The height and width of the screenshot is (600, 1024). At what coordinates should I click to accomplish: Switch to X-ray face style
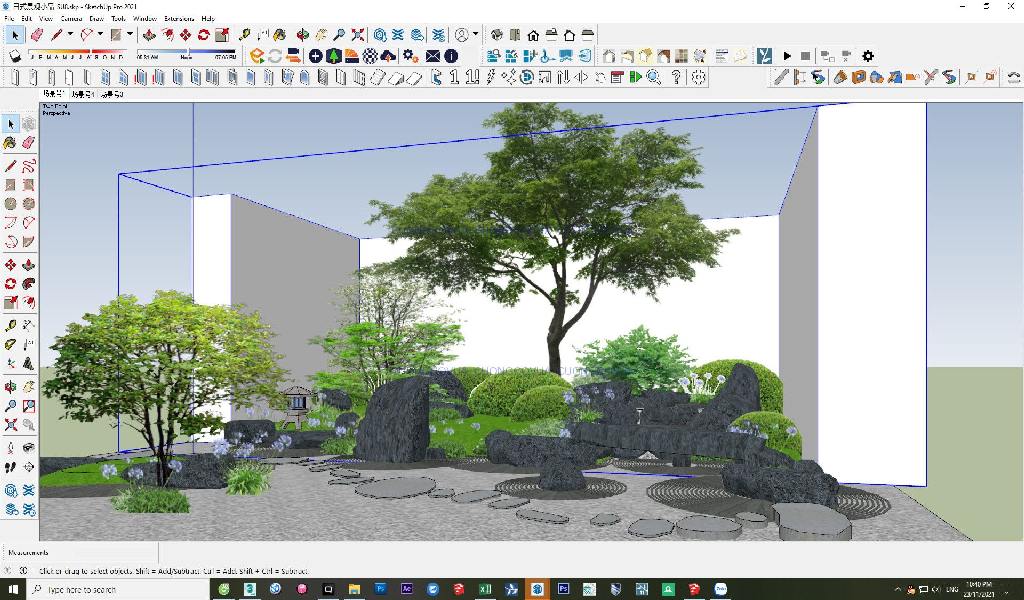point(608,56)
